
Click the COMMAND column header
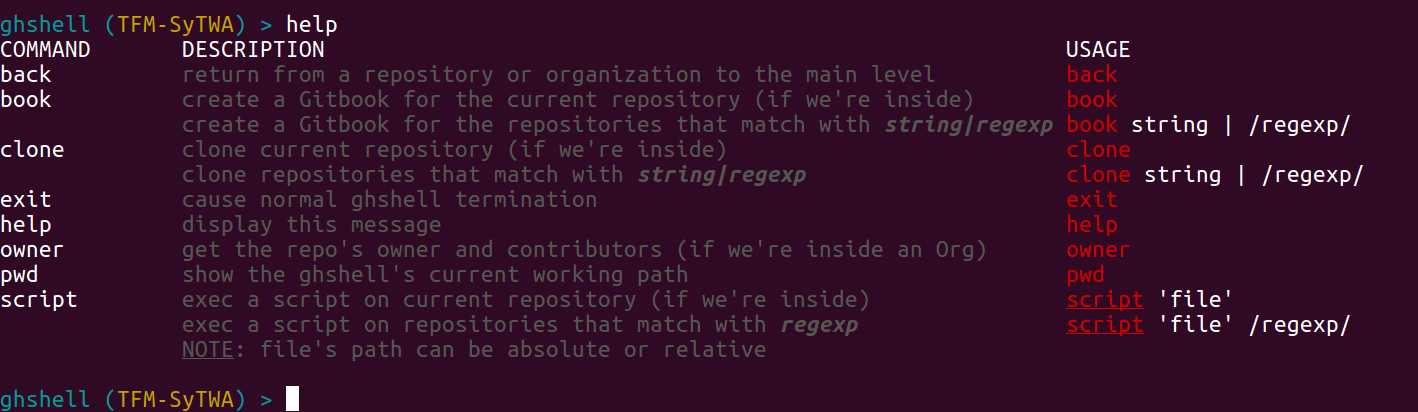pyautogui.click(x=45, y=49)
